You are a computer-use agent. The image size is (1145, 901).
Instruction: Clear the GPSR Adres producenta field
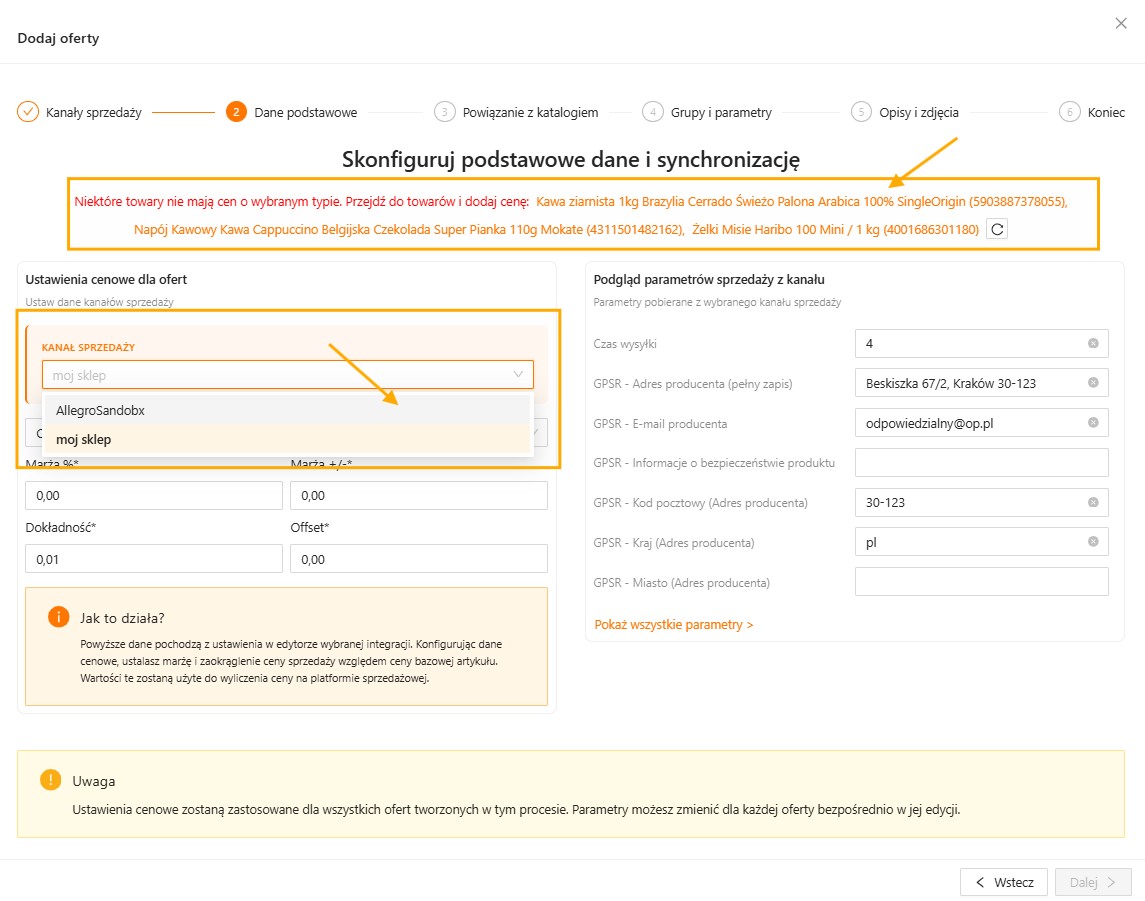click(1092, 383)
